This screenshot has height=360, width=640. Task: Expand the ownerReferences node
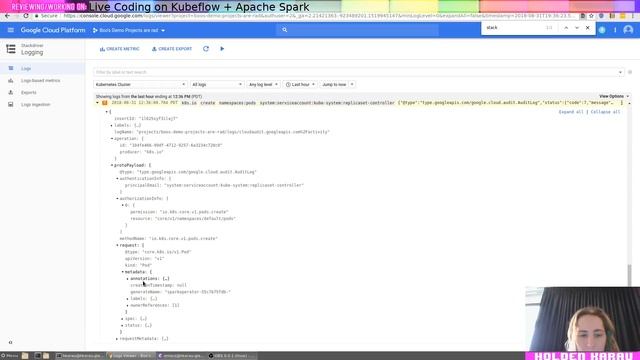[x=128, y=305]
